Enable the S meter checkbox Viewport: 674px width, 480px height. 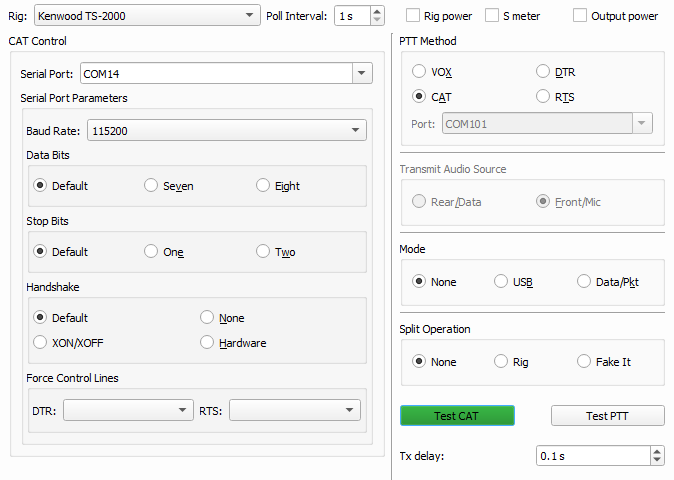pyautogui.click(x=491, y=16)
